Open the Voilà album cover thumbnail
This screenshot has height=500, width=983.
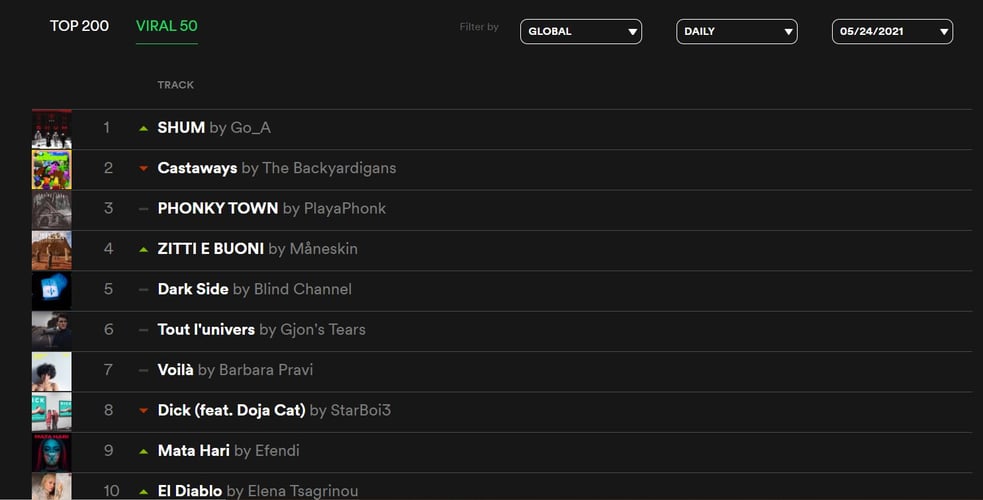(x=52, y=371)
